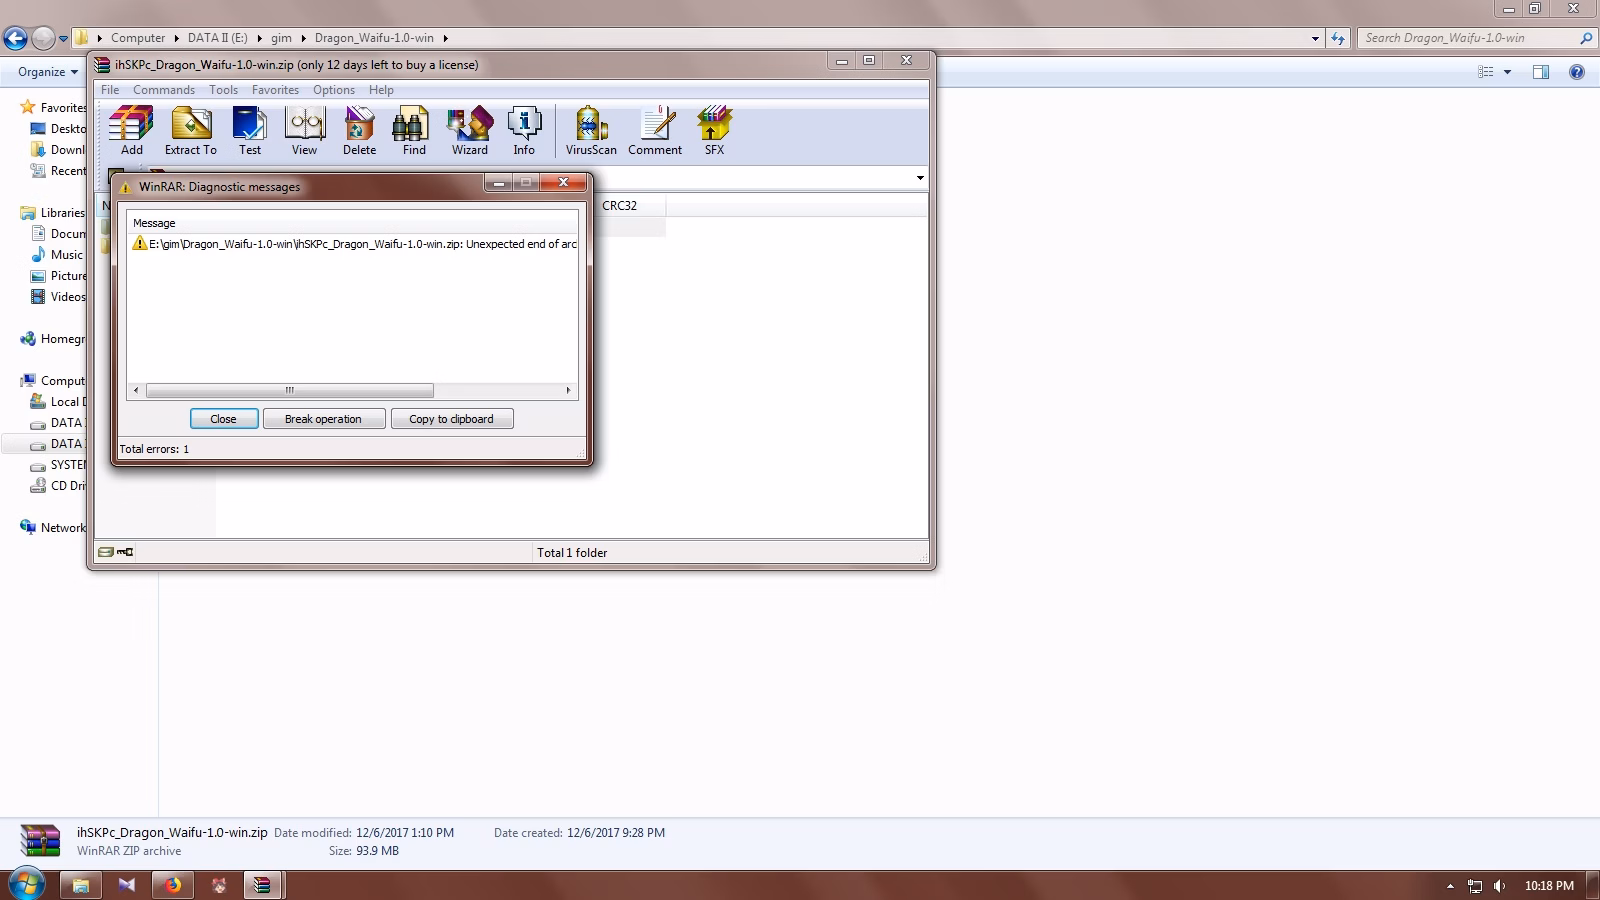The image size is (1600, 900).
Task: Click the key icon in WinRAR status bar
Action: [125, 552]
